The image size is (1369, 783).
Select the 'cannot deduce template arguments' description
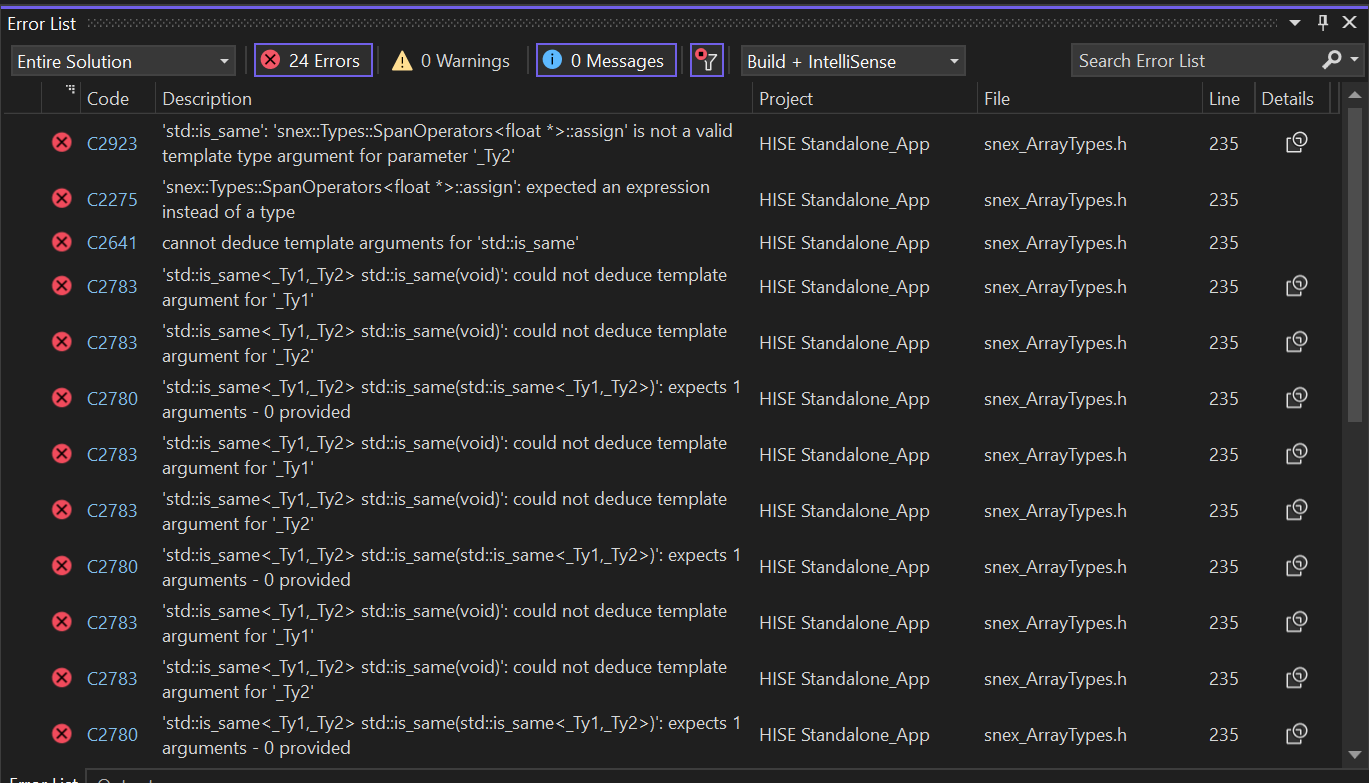371,243
